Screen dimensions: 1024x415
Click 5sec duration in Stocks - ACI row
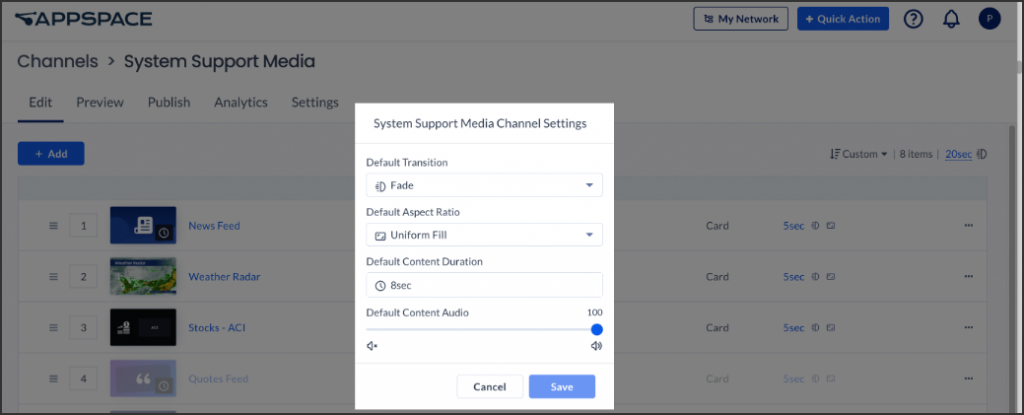[x=793, y=327]
